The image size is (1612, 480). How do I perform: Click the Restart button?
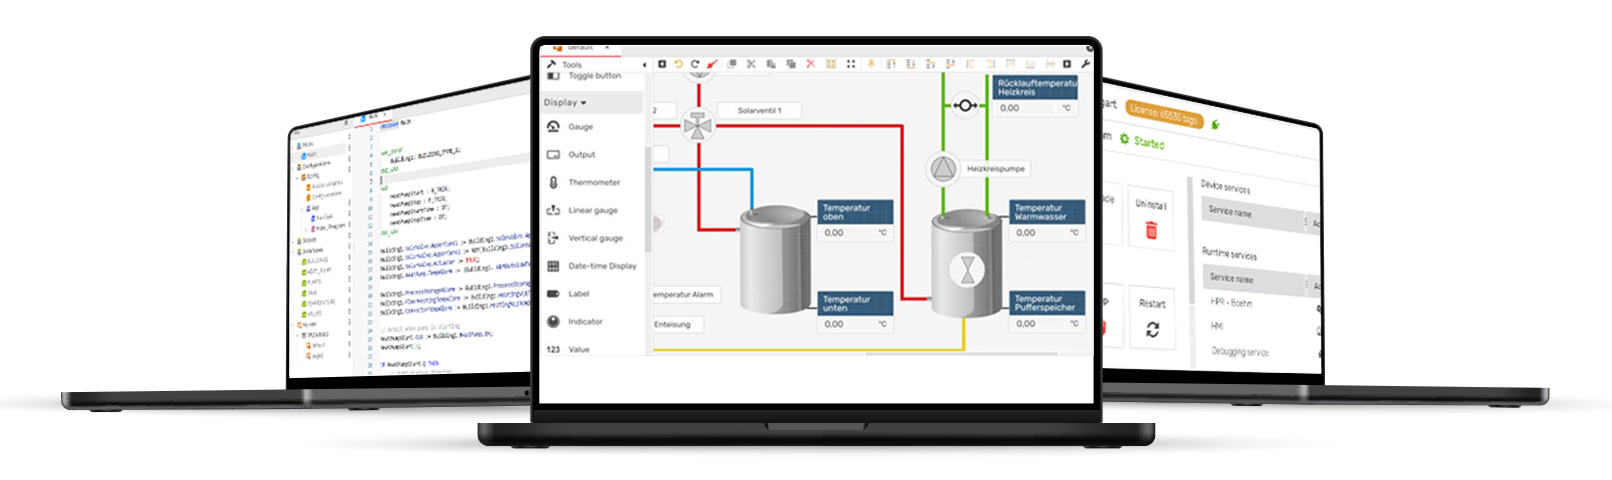[x=1152, y=318]
